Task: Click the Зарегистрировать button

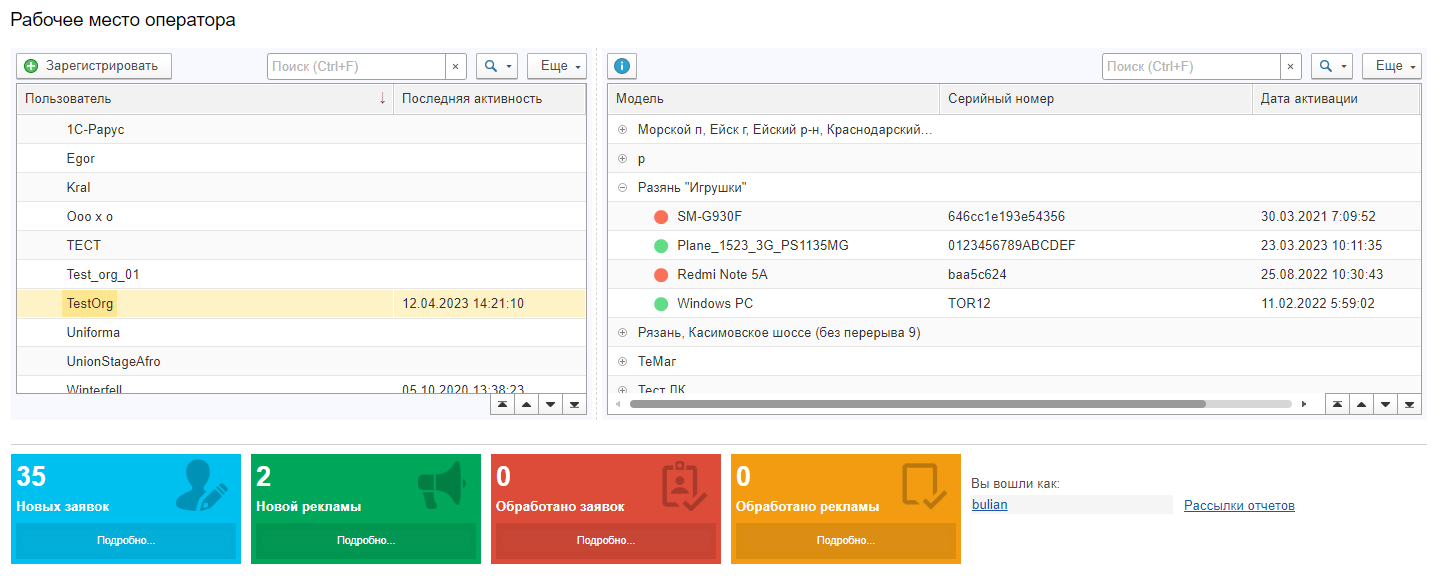Action: pyautogui.click(x=94, y=66)
